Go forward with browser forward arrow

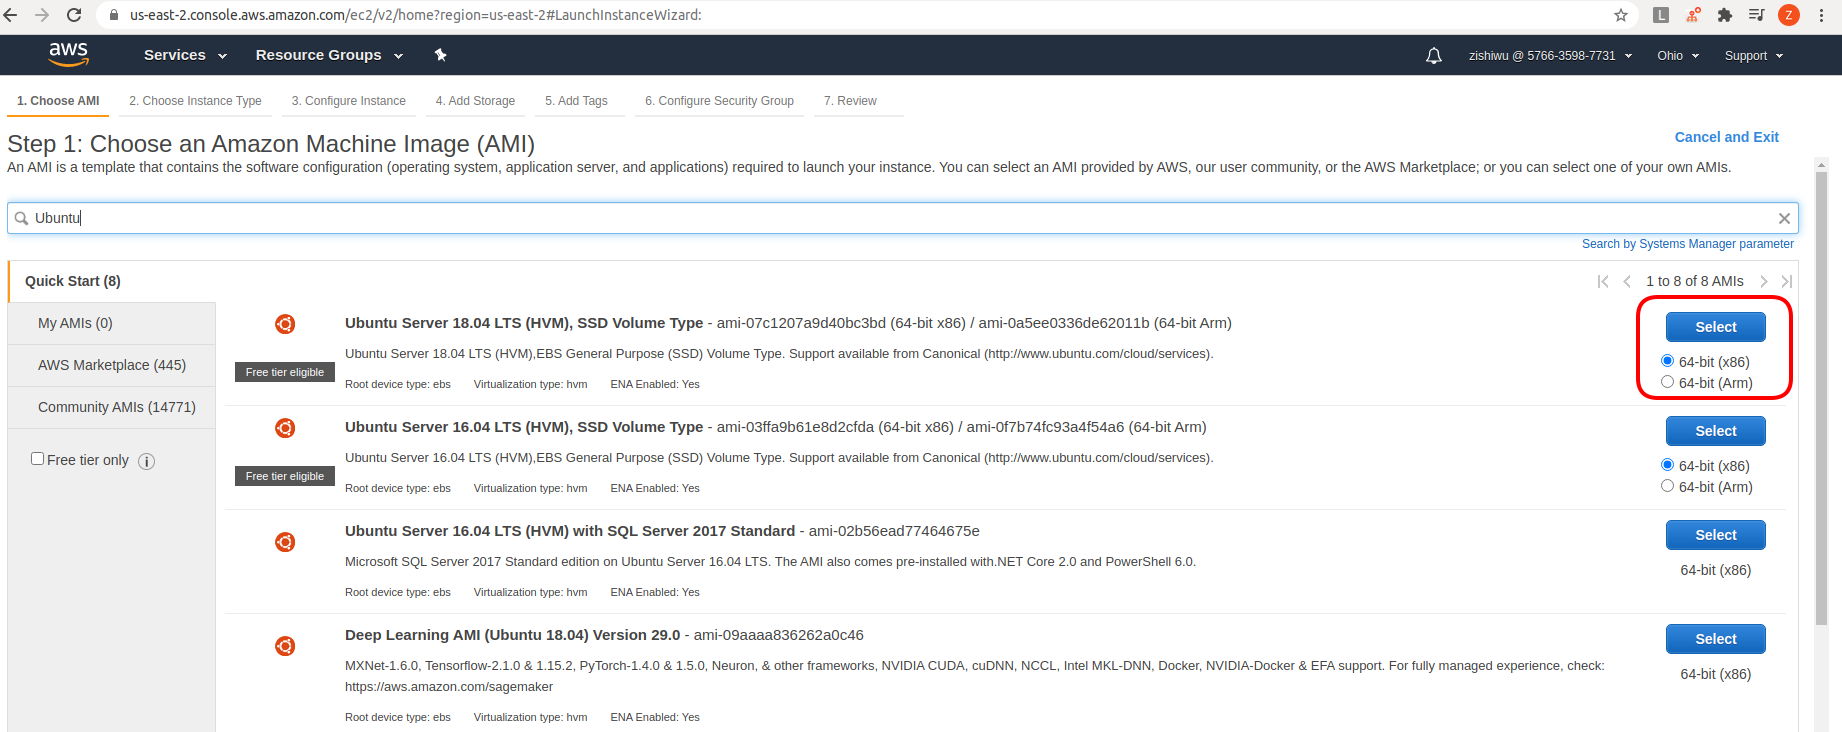[42, 15]
